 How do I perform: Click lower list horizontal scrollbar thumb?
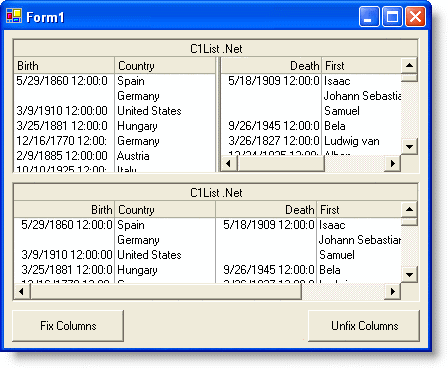[166, 291]
